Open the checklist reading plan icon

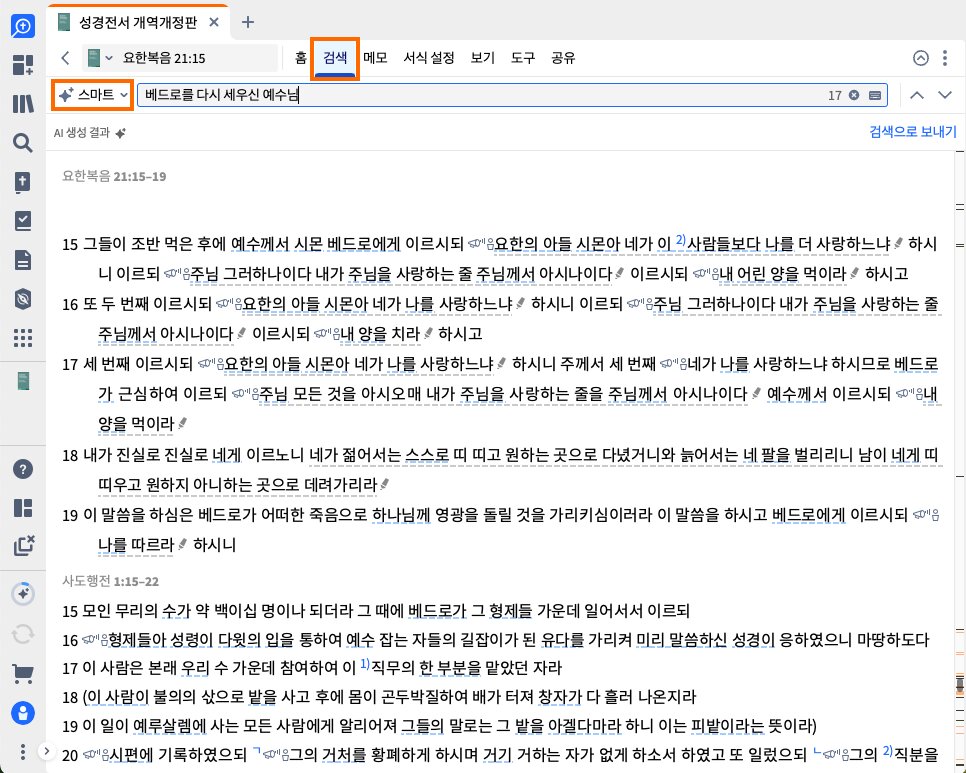(x=23, y=221)
